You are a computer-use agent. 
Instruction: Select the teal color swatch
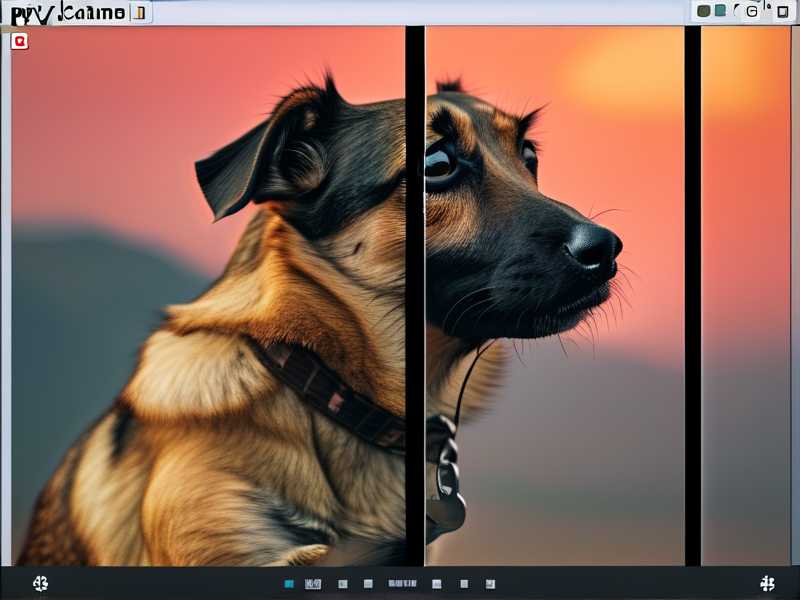[720, 11]
